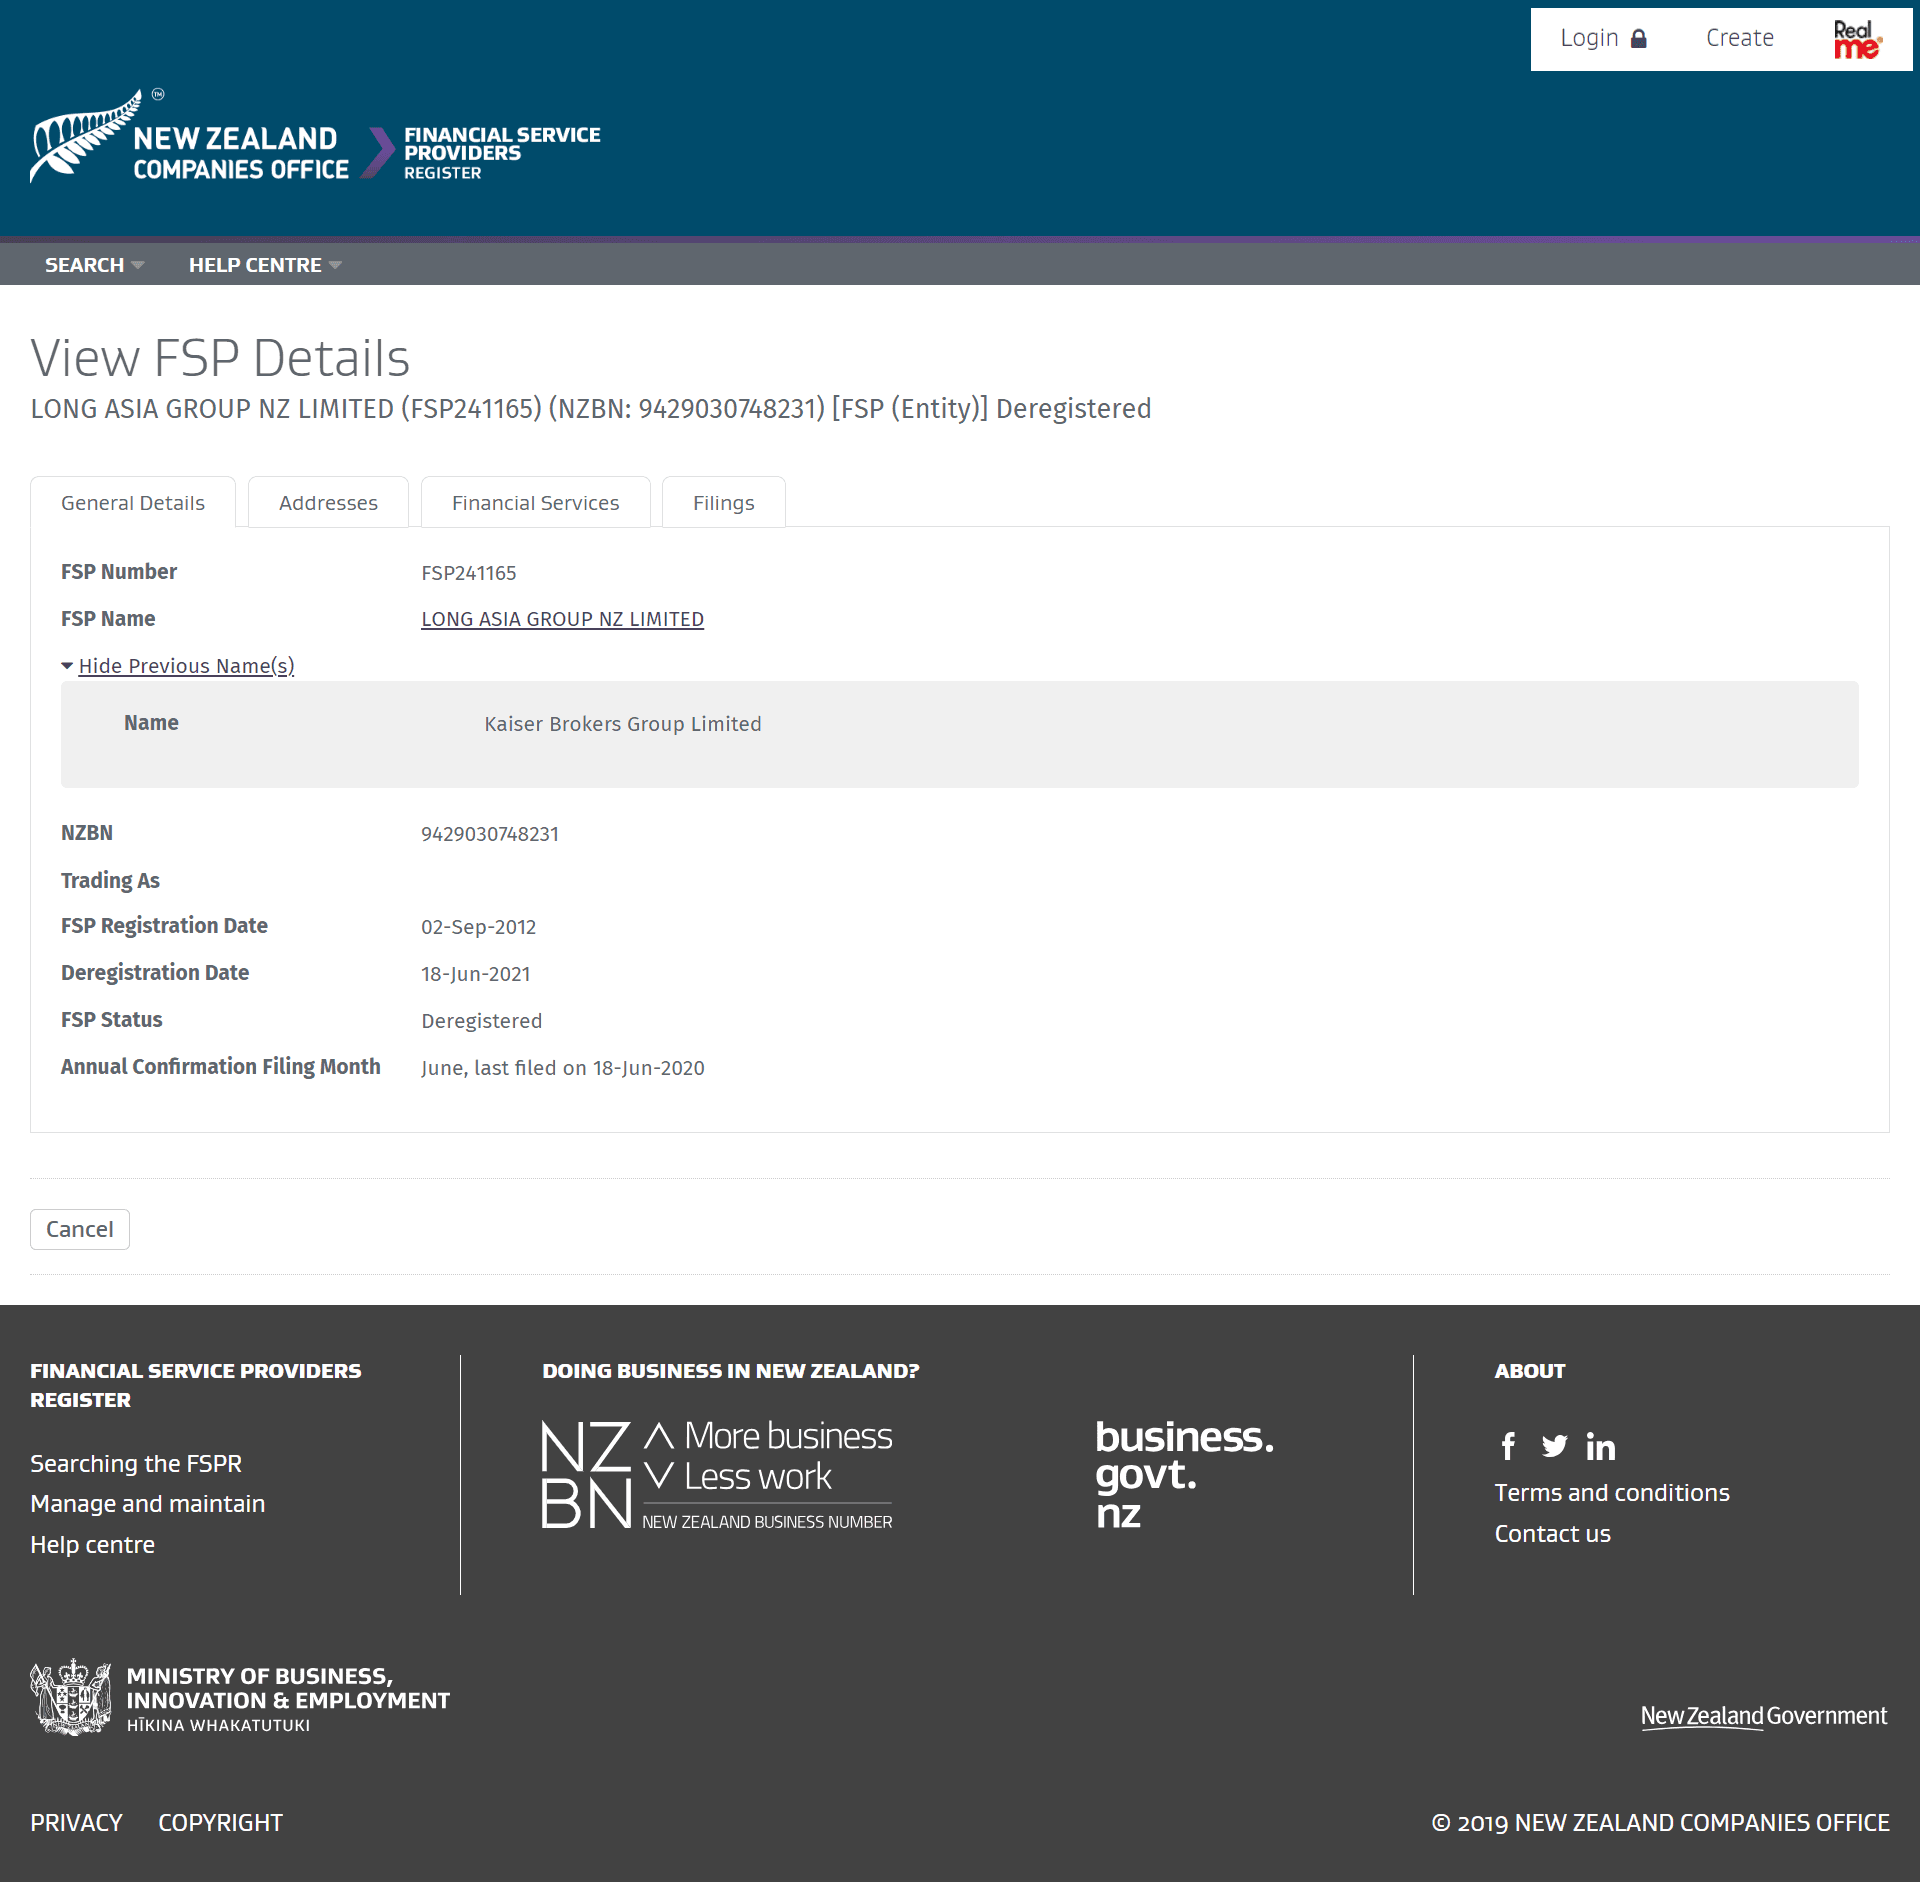This screenshot has width=1920, height=1882.
Task: Click the View FSP Details heading
Action: (x=220, y=358)
